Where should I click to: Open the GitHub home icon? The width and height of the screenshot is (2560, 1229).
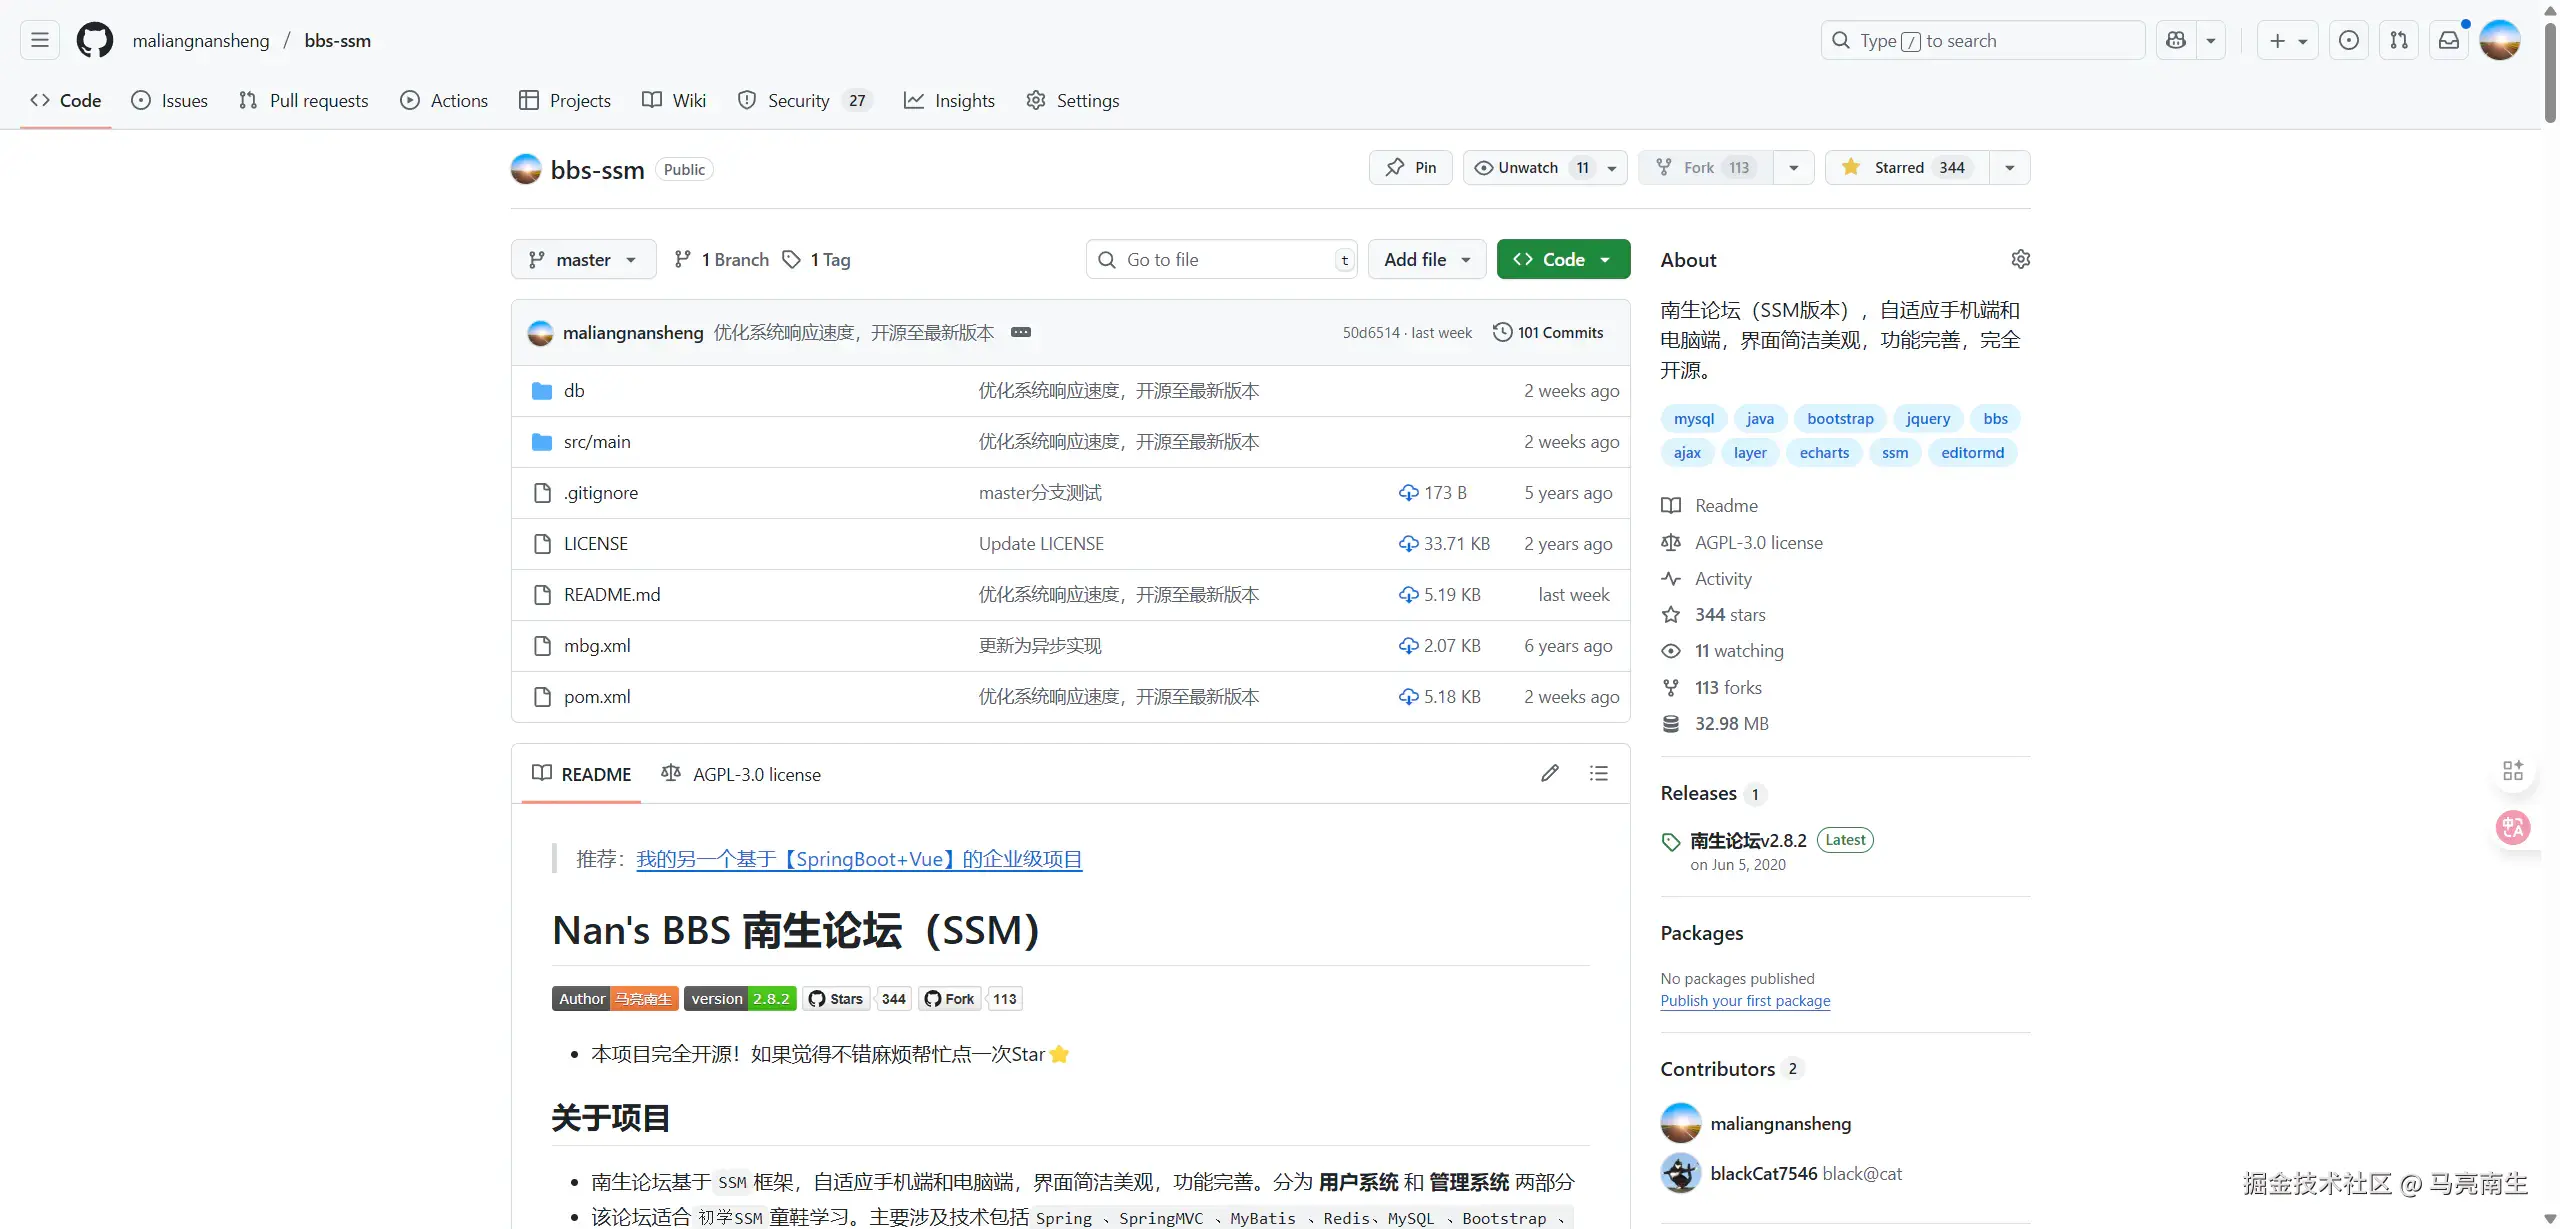pos(94,40)
